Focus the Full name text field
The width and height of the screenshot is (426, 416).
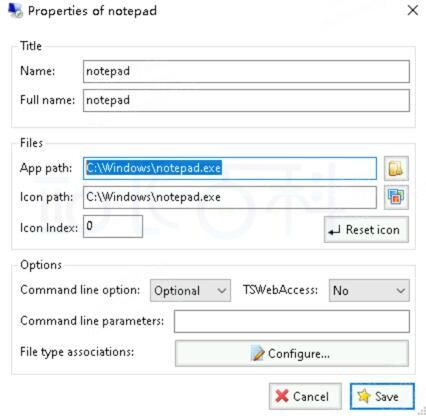click(246, 100)
